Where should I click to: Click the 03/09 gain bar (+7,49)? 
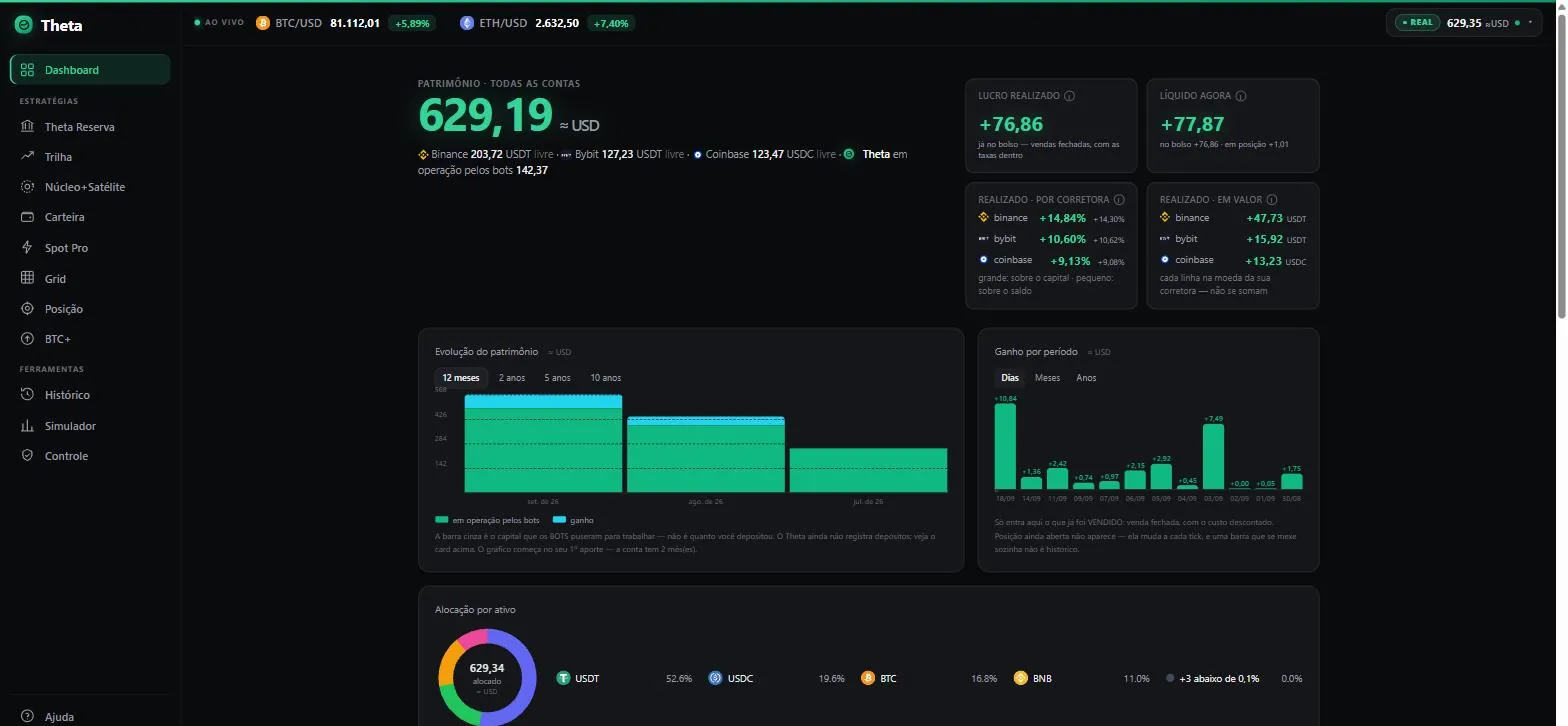(1213, 457)
